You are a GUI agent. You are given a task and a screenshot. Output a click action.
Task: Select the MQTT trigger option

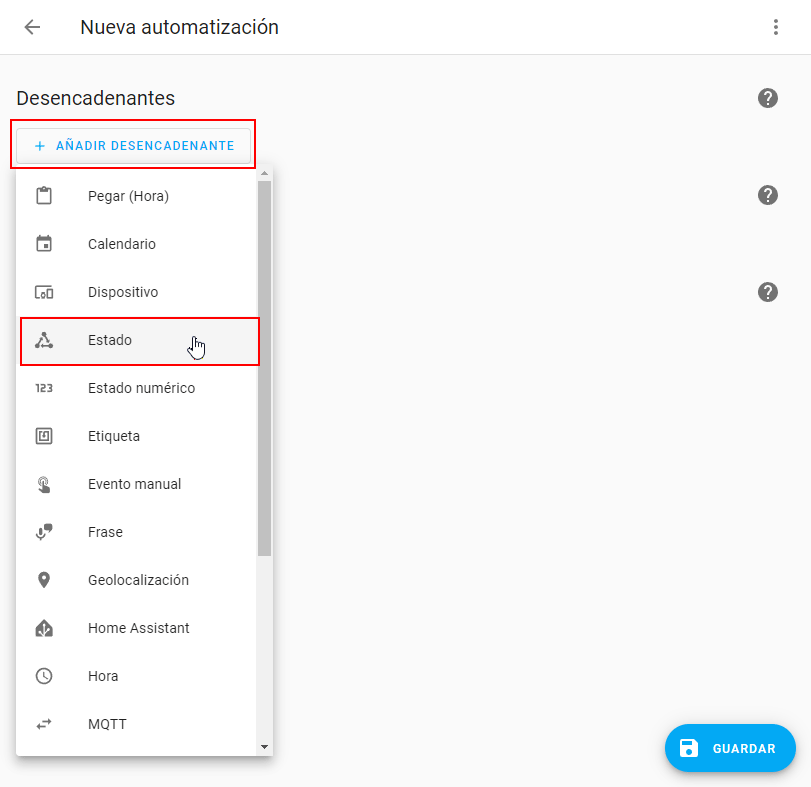click(107, 724)
